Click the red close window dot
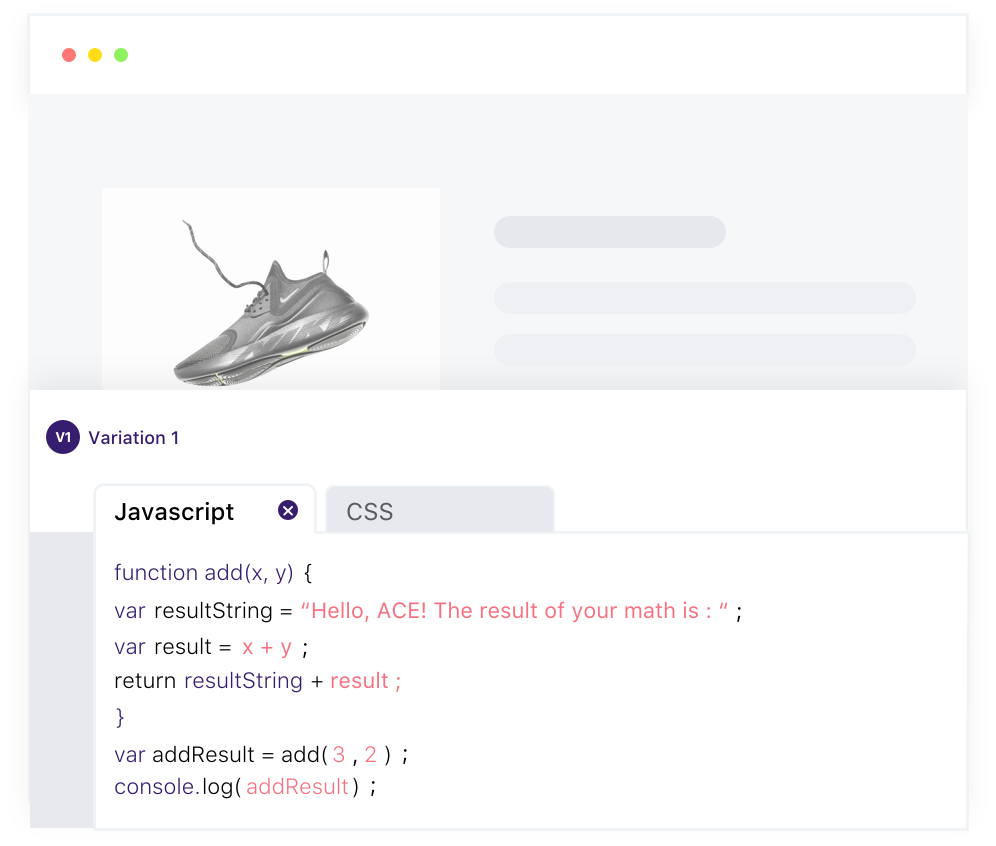Image resolution: width=996 pixels, height=846 pixels. click(69, 55)
